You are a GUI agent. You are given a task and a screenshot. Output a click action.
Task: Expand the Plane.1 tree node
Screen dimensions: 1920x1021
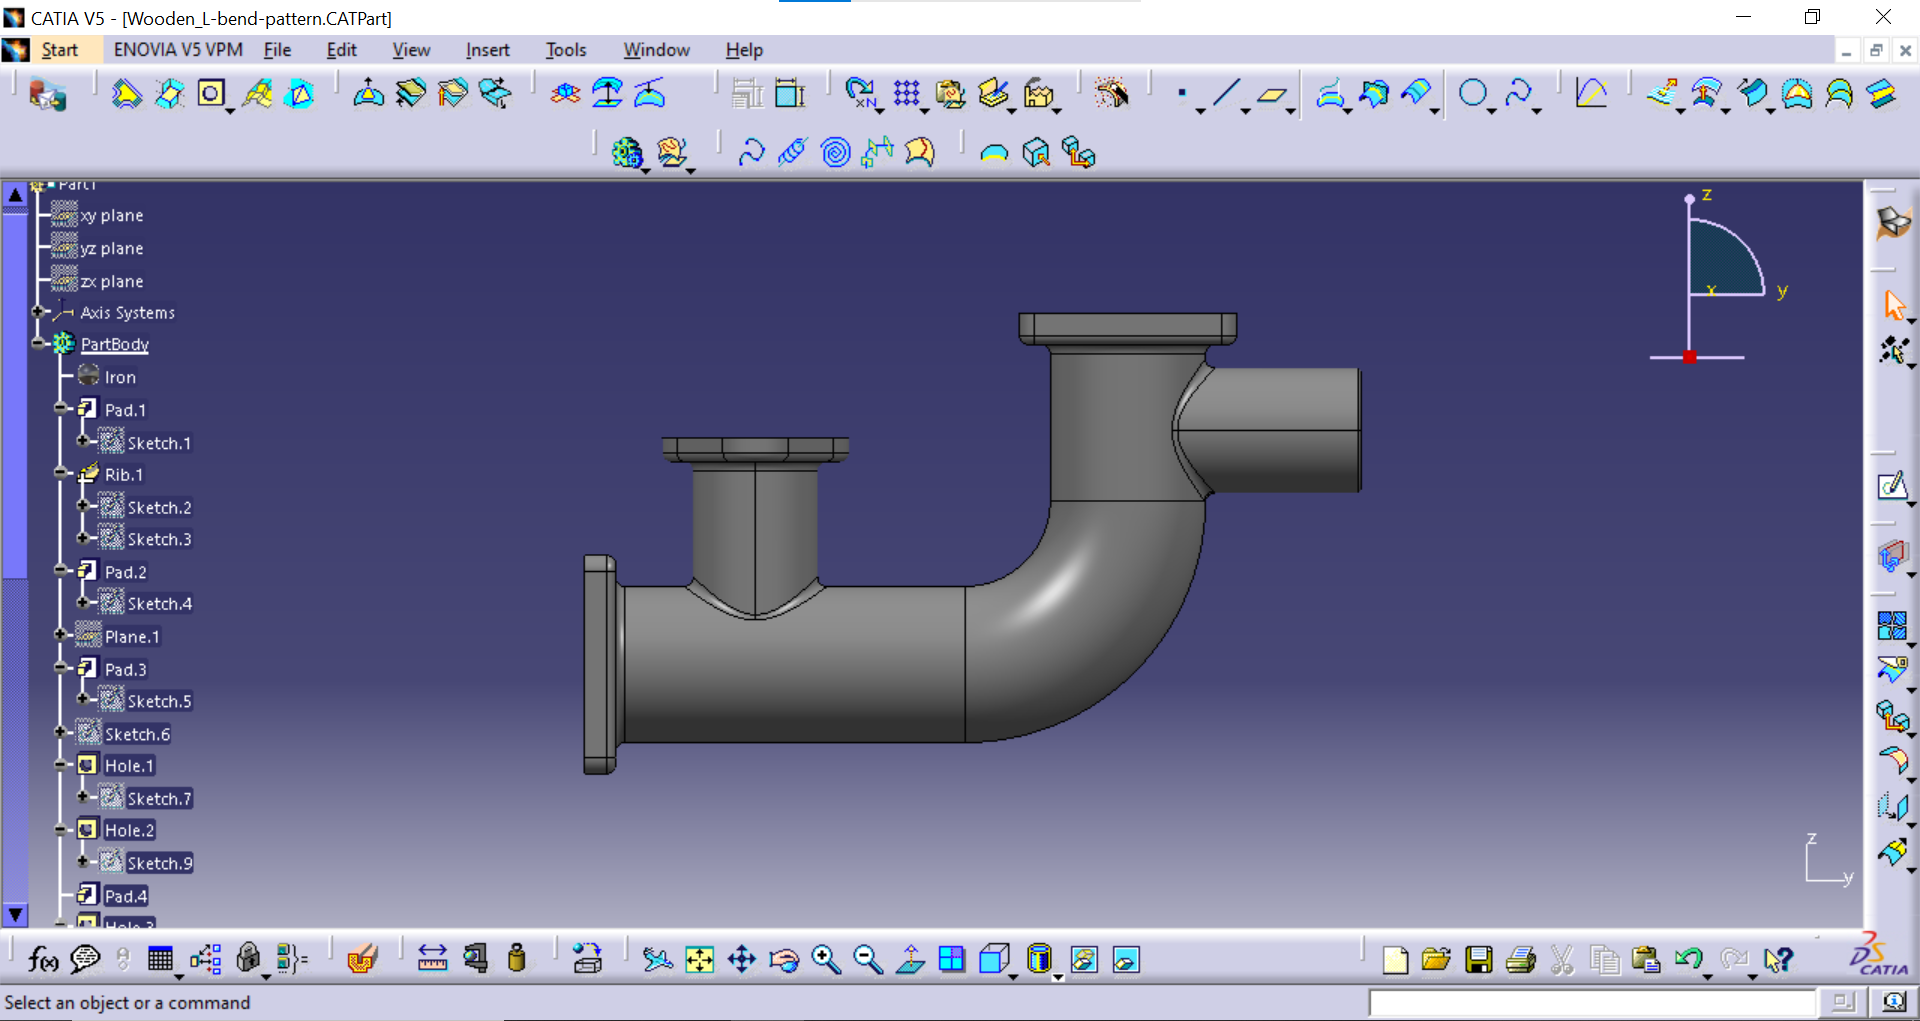coord(61,635)
